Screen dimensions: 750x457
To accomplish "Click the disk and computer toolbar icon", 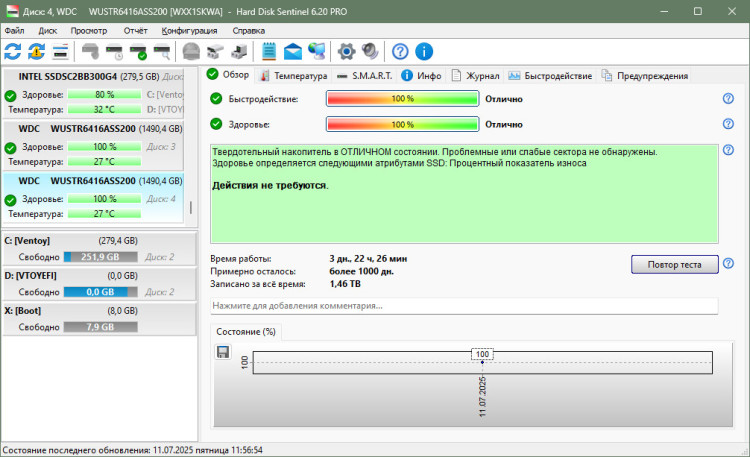I will click(239, 52).
